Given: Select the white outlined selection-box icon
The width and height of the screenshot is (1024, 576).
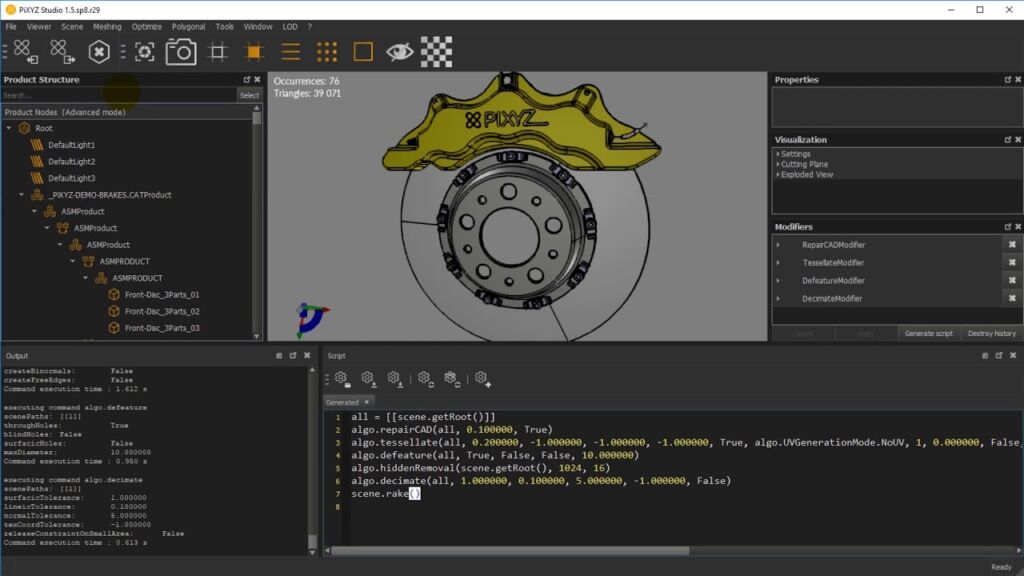Looking at the screenshot, I should pos(217,52).
